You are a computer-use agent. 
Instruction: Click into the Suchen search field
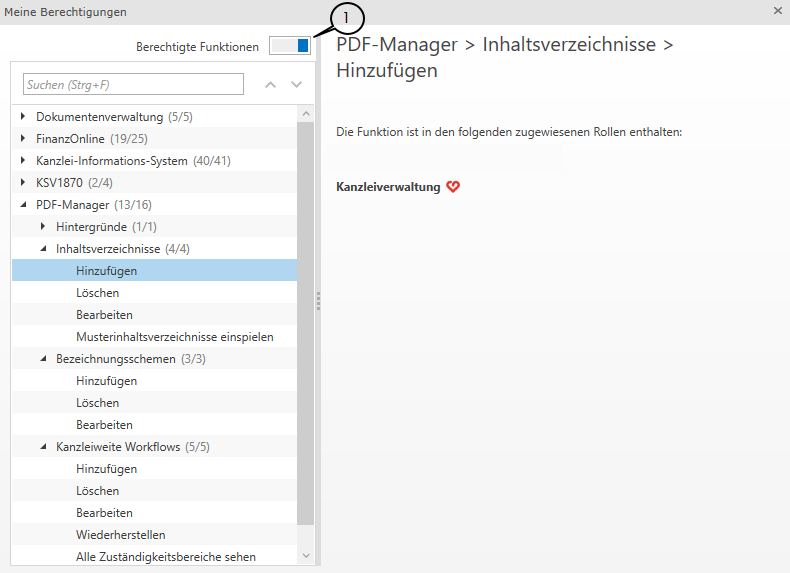[x=133, y=85]
